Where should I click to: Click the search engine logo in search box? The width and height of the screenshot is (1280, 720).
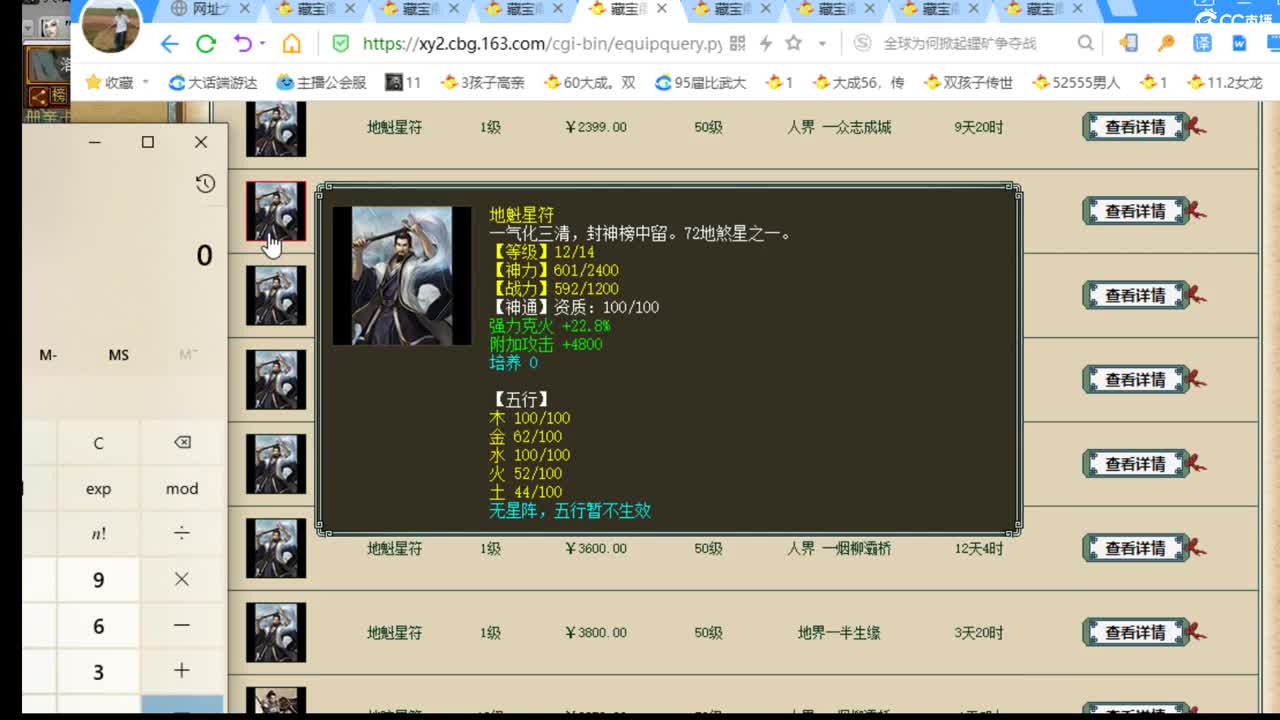862,44
